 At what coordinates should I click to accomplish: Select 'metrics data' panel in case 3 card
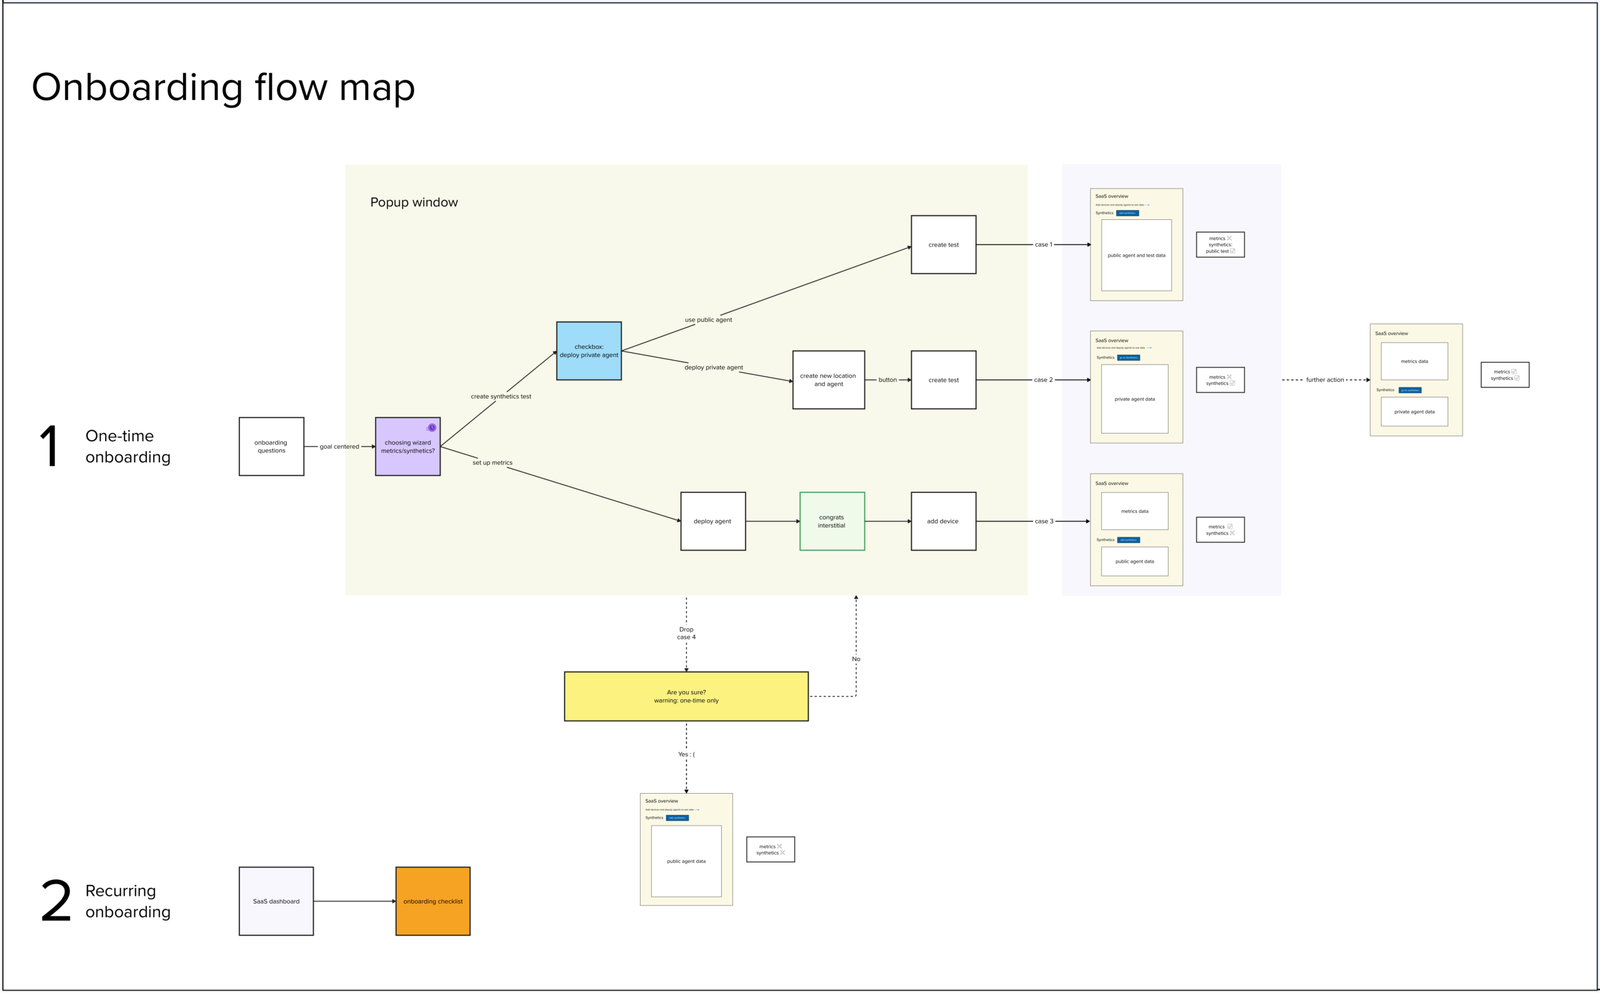pyautogui.click(x=1135, y=511)
